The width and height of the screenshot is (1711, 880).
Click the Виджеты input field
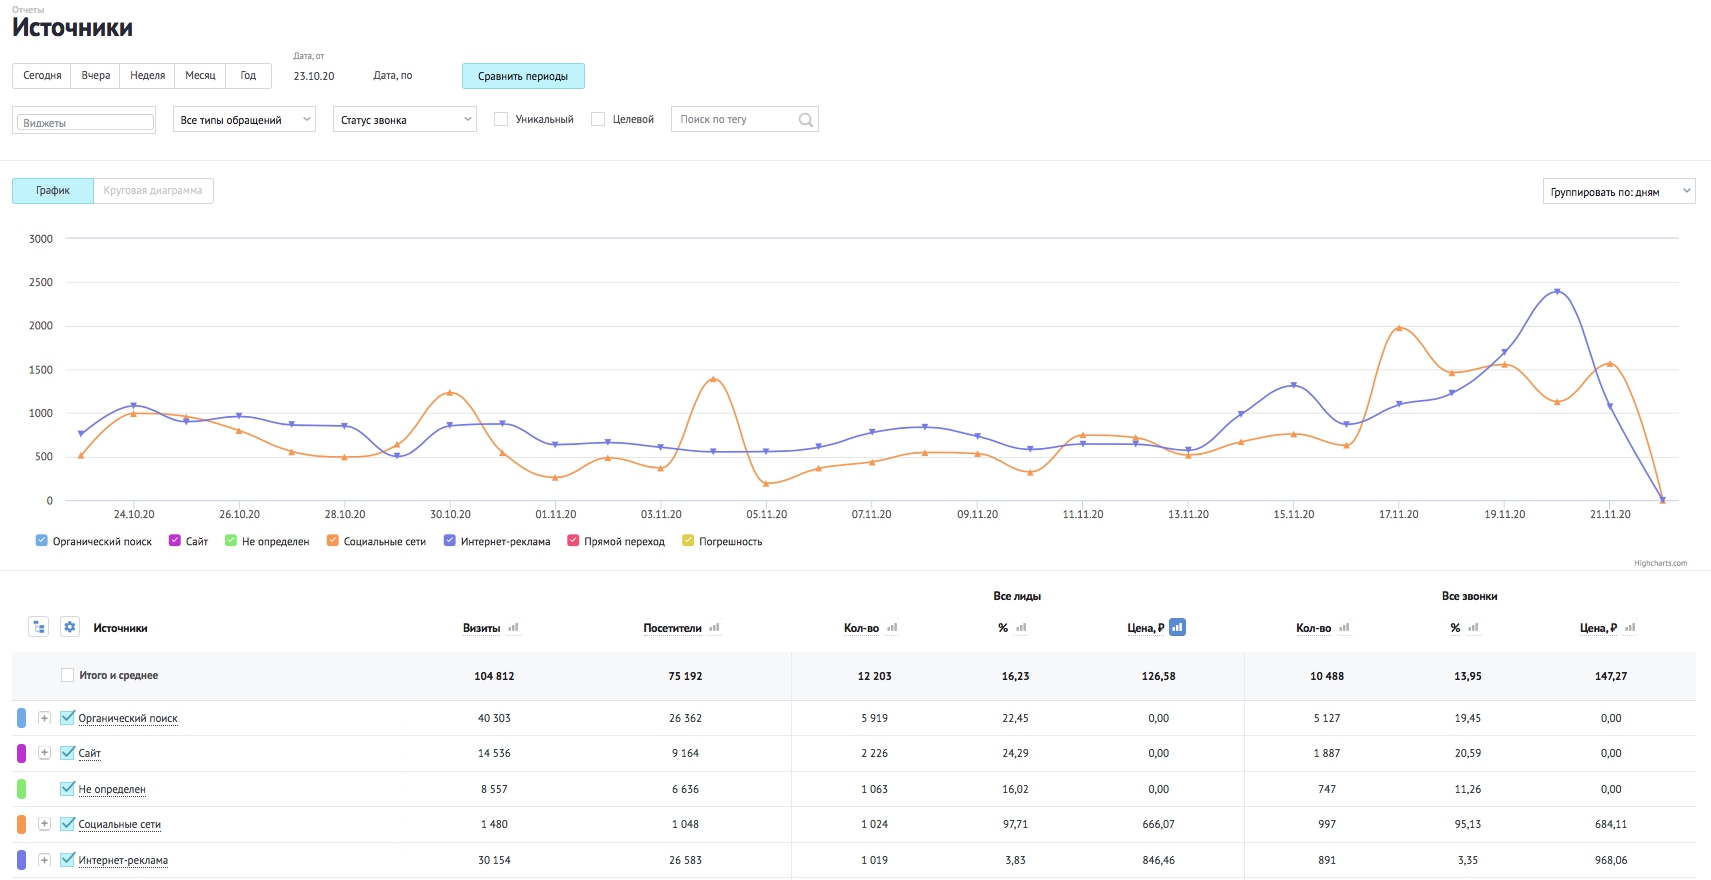[x=84, y=122]
